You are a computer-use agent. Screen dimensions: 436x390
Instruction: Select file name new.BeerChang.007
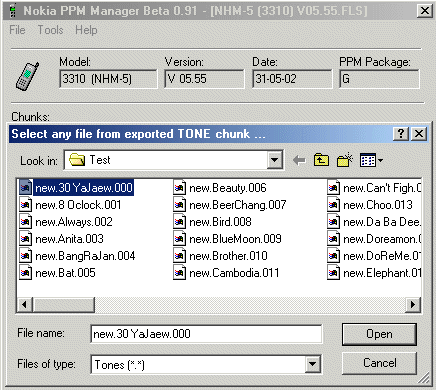(238, 205)
